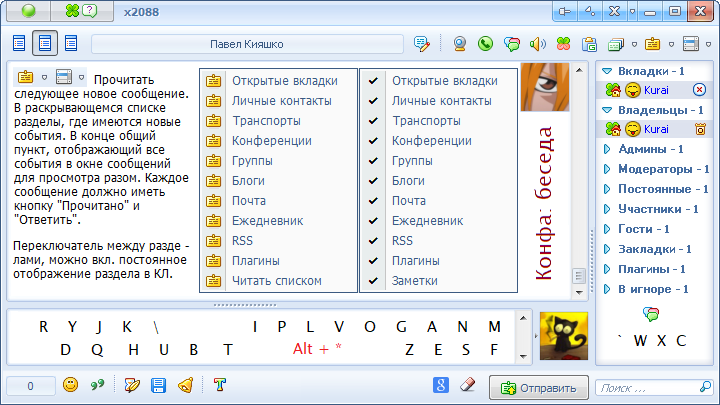The width and height of the screenshot is (720, 405).
Task: Close Kurai tab with the red X
Action: [x=699, y=90]
